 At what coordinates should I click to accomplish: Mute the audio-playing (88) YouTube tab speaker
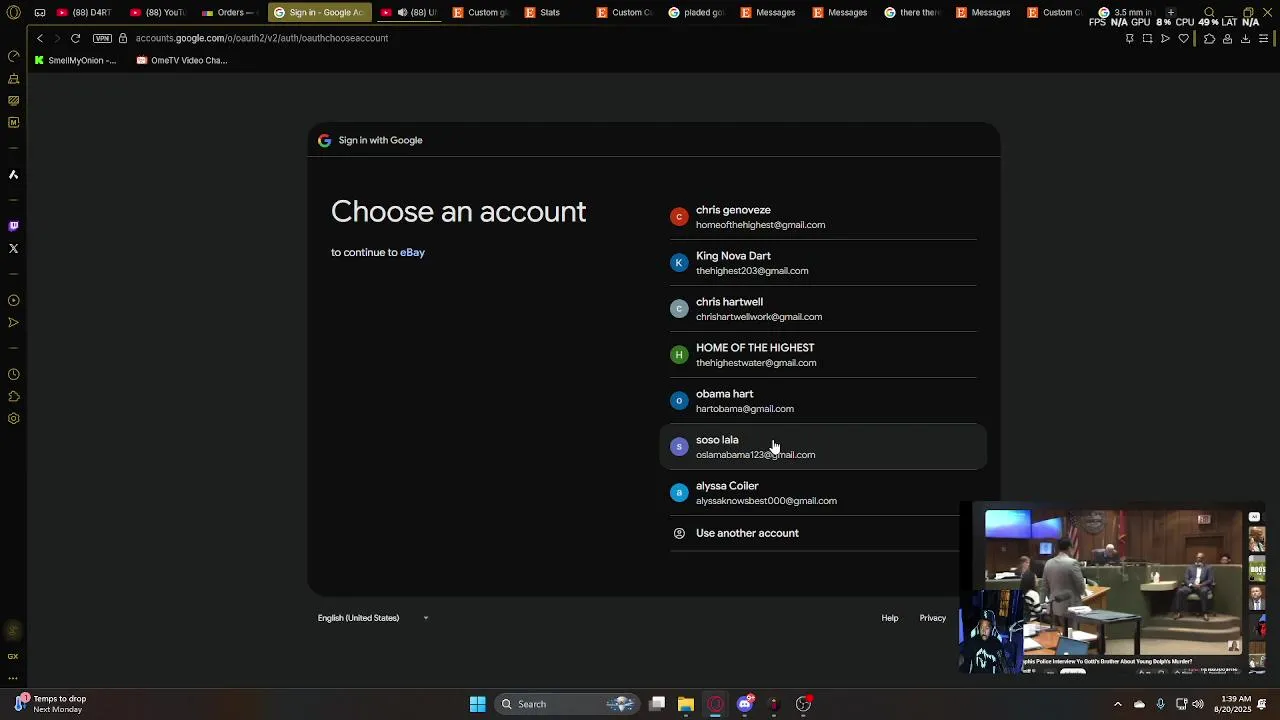[x=402, y=12]
